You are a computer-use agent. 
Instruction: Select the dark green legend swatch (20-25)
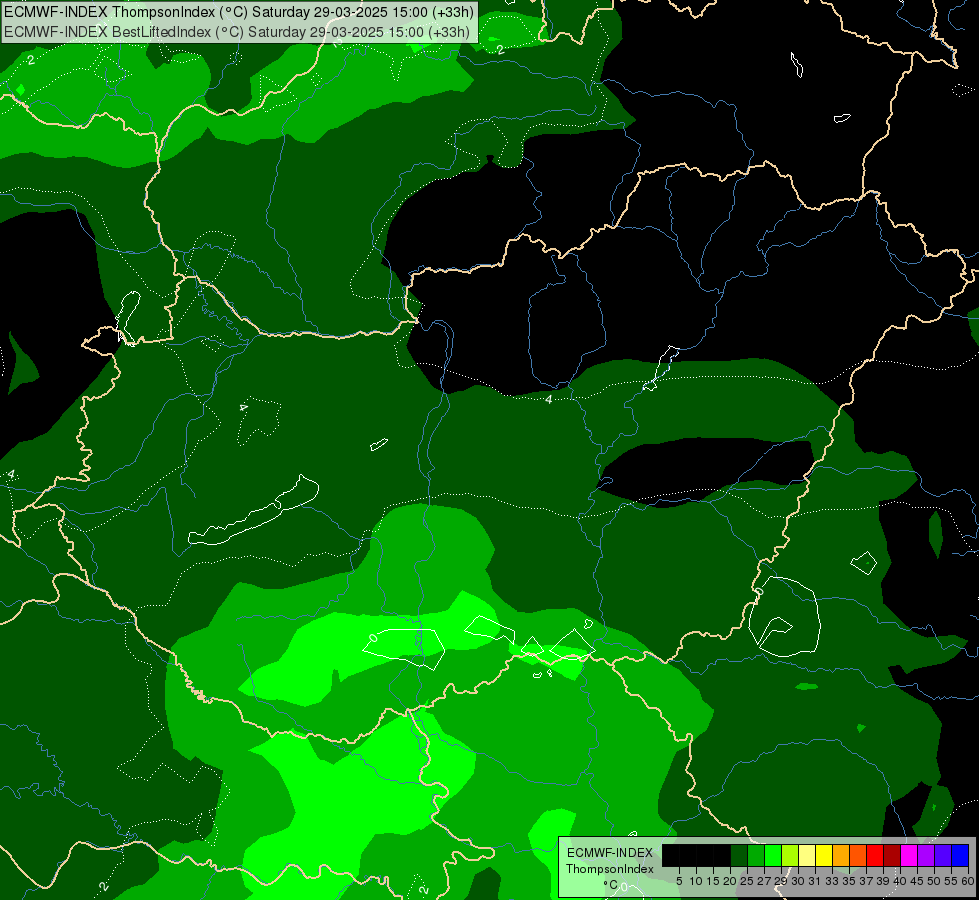point(739,855)
